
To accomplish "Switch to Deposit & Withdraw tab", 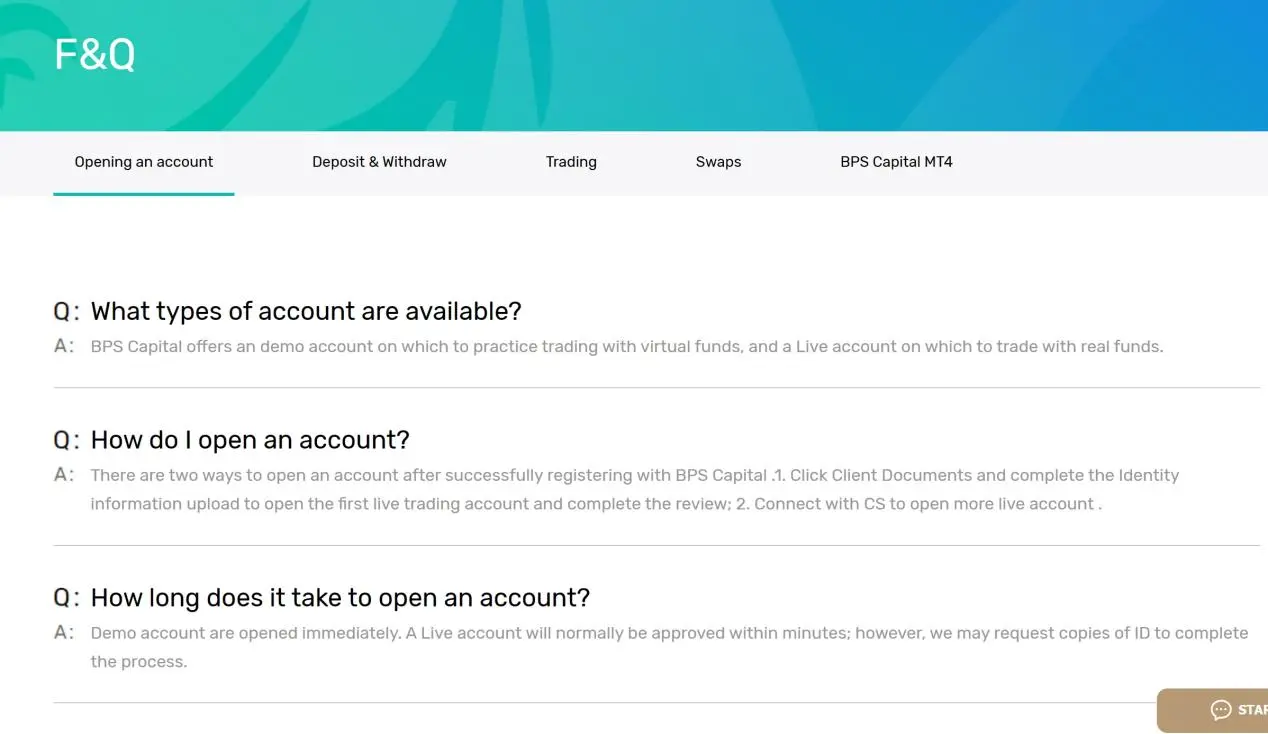I will pos(379,162).
